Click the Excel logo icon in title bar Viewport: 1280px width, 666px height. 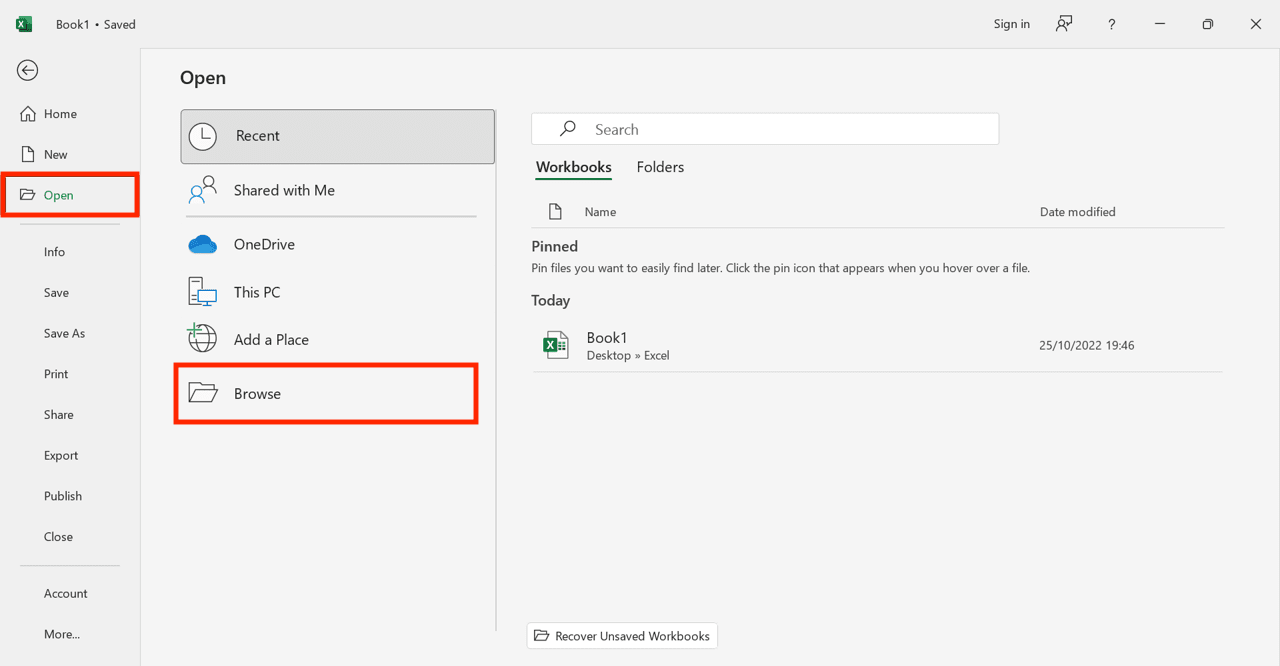24,24
